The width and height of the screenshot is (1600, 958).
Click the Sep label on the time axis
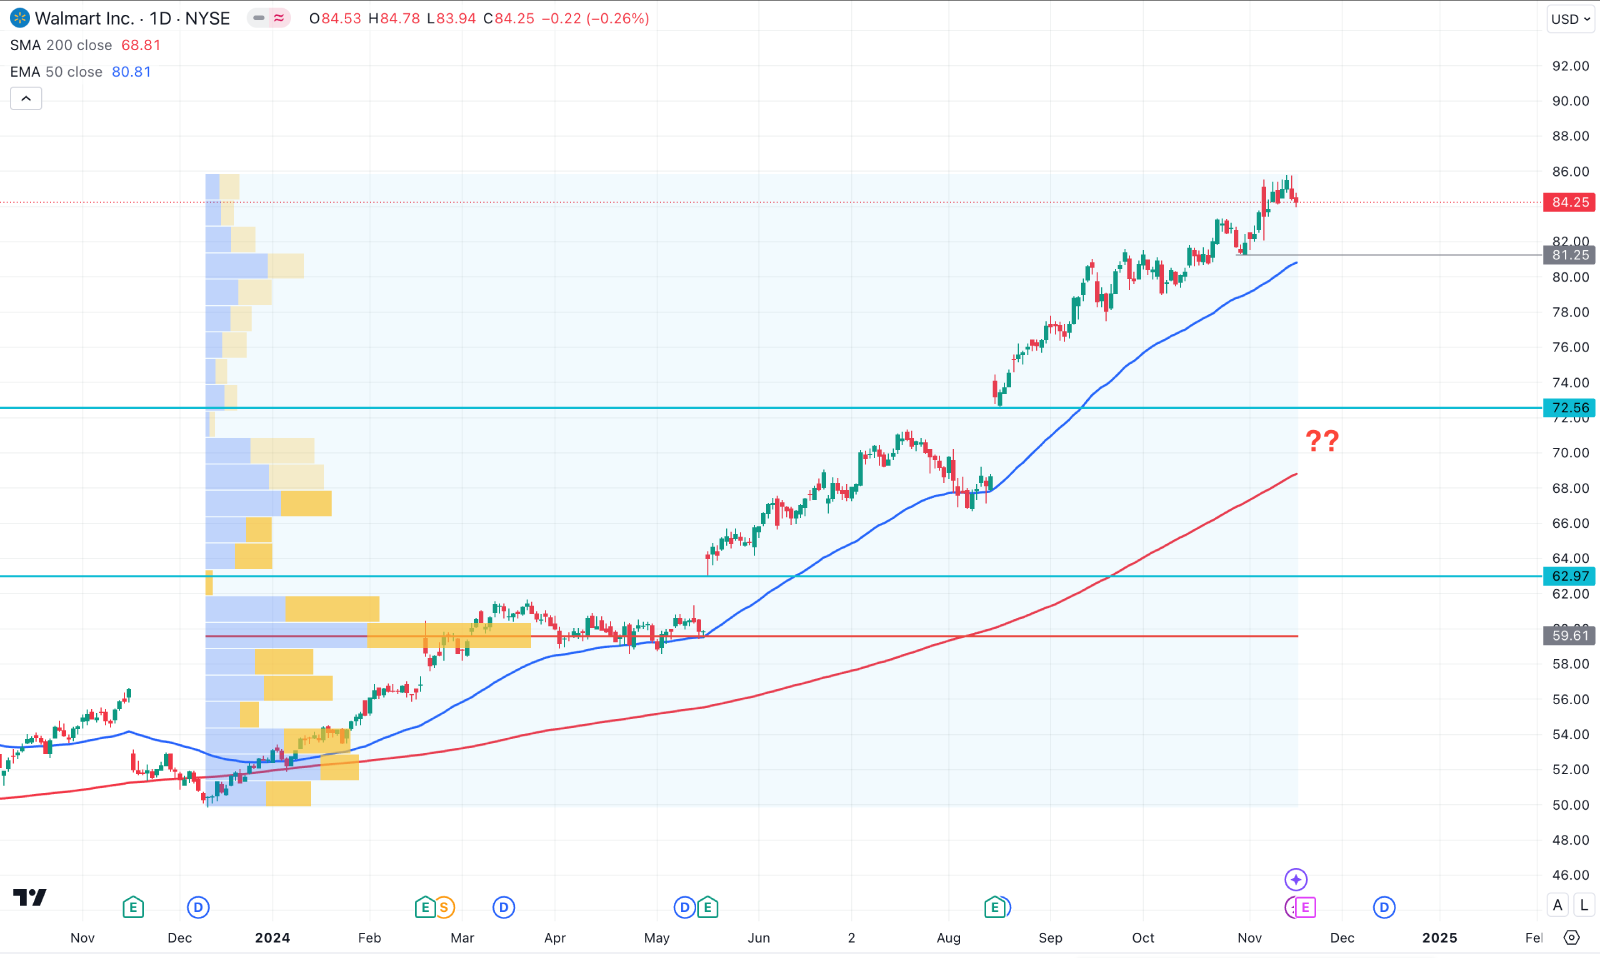(1050, 938)
